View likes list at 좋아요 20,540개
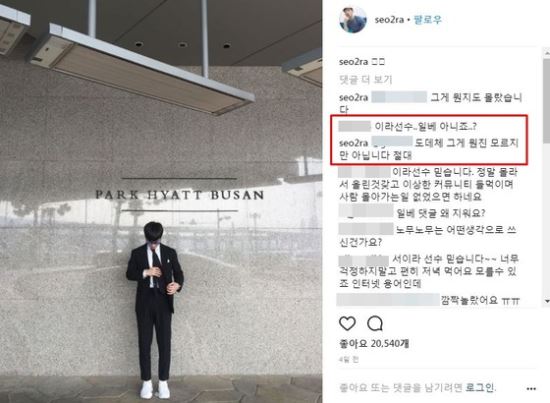Image resolution: width=550 pixels, height=403 pixels. [x=374, y=343]
